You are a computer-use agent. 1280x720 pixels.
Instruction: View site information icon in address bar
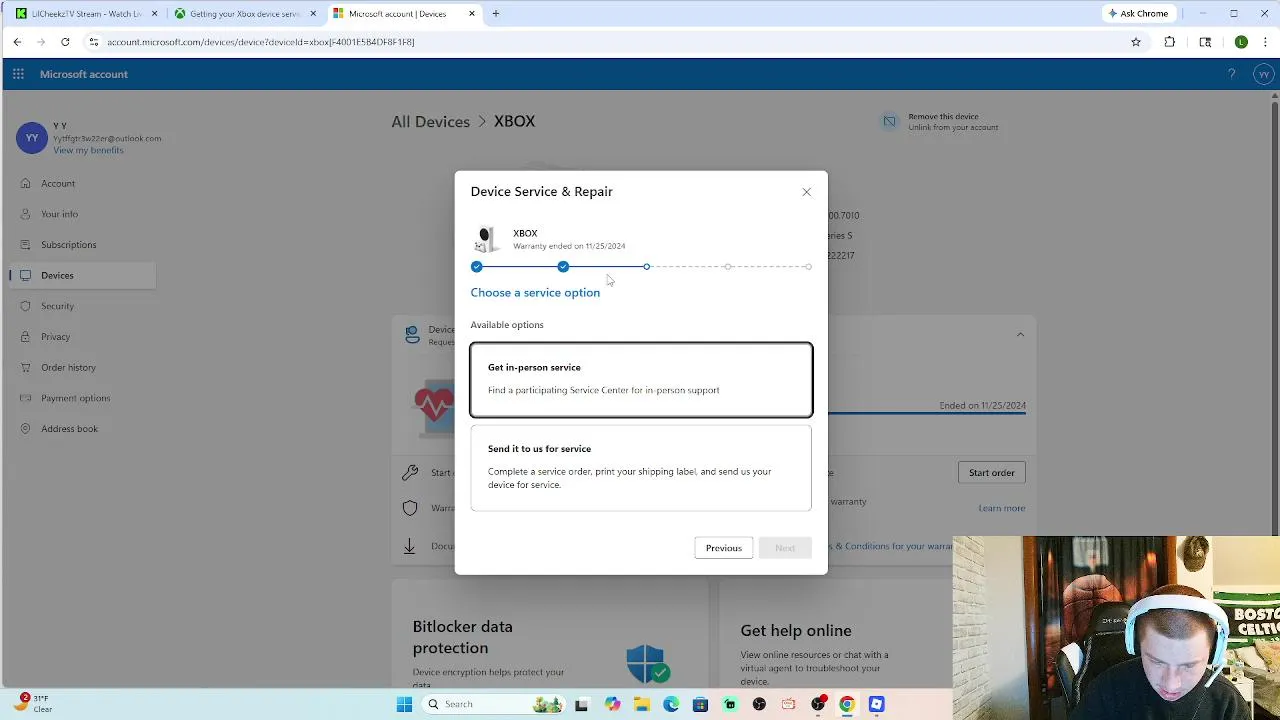pos(93,42)
